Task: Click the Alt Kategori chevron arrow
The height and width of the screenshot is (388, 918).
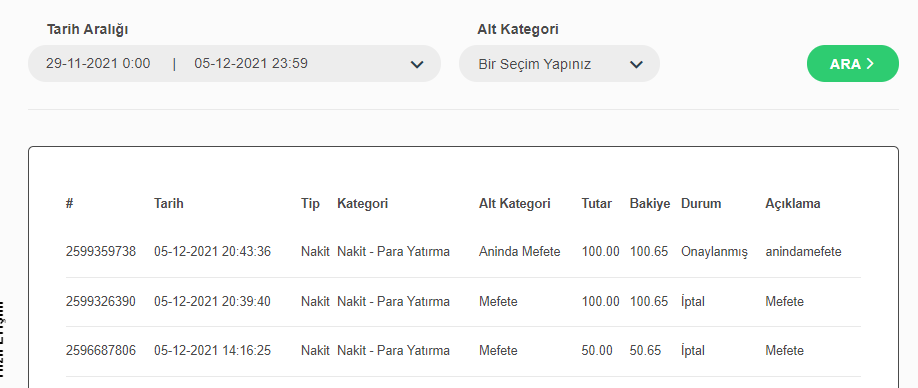Action: [636, 64]
